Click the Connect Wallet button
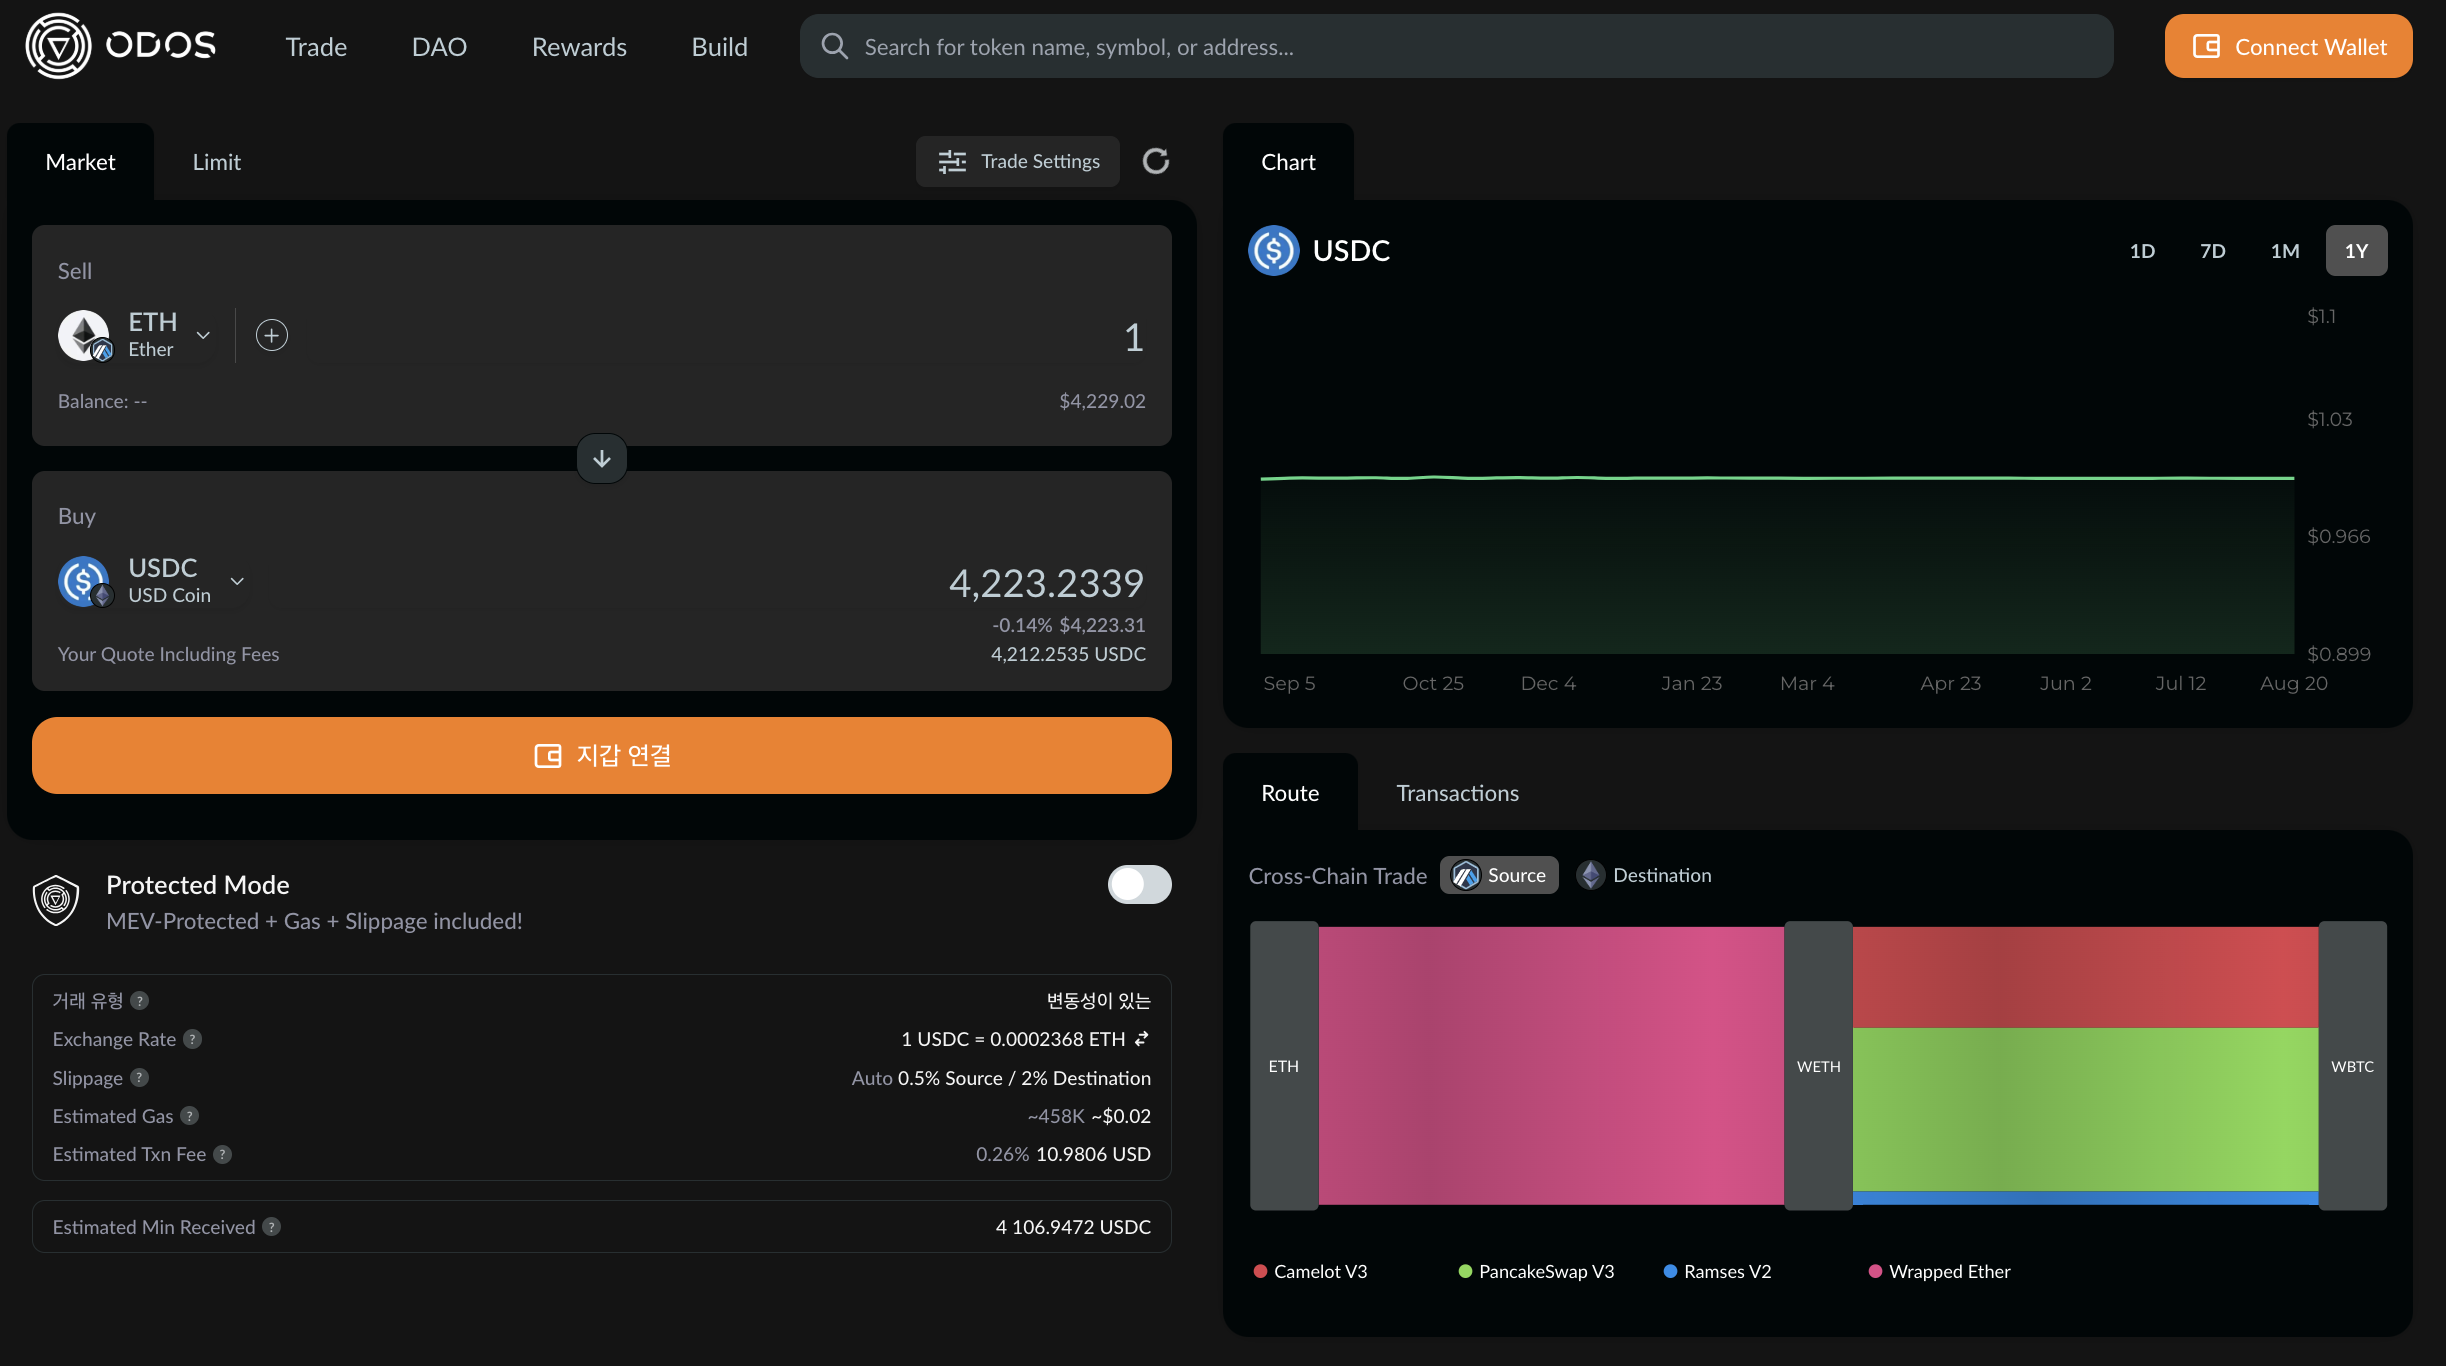Screen dimensions: 2446x1366 point(2288,46)
